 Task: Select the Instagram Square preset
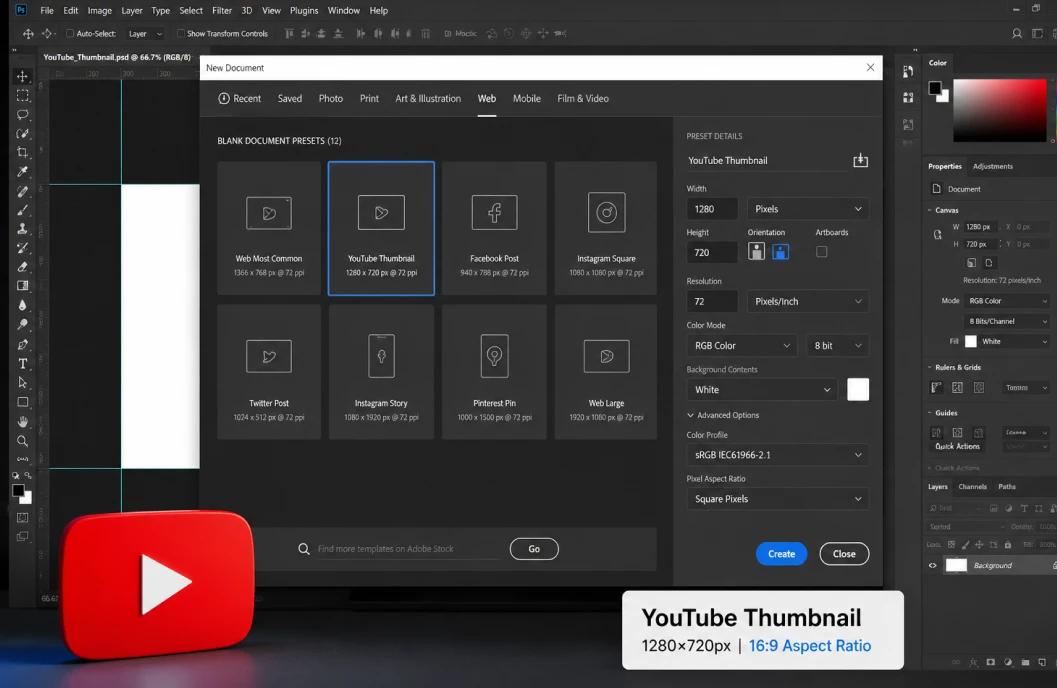point(606,228)
